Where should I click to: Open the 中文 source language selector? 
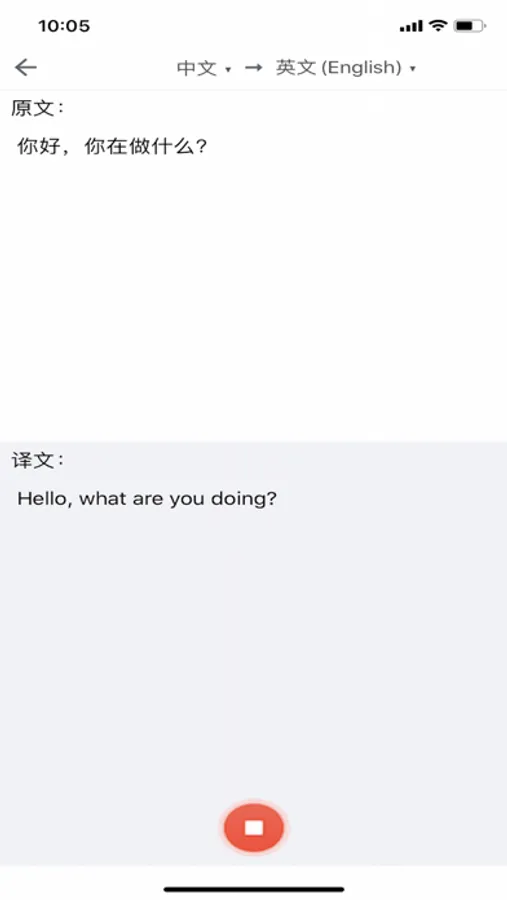203,68
